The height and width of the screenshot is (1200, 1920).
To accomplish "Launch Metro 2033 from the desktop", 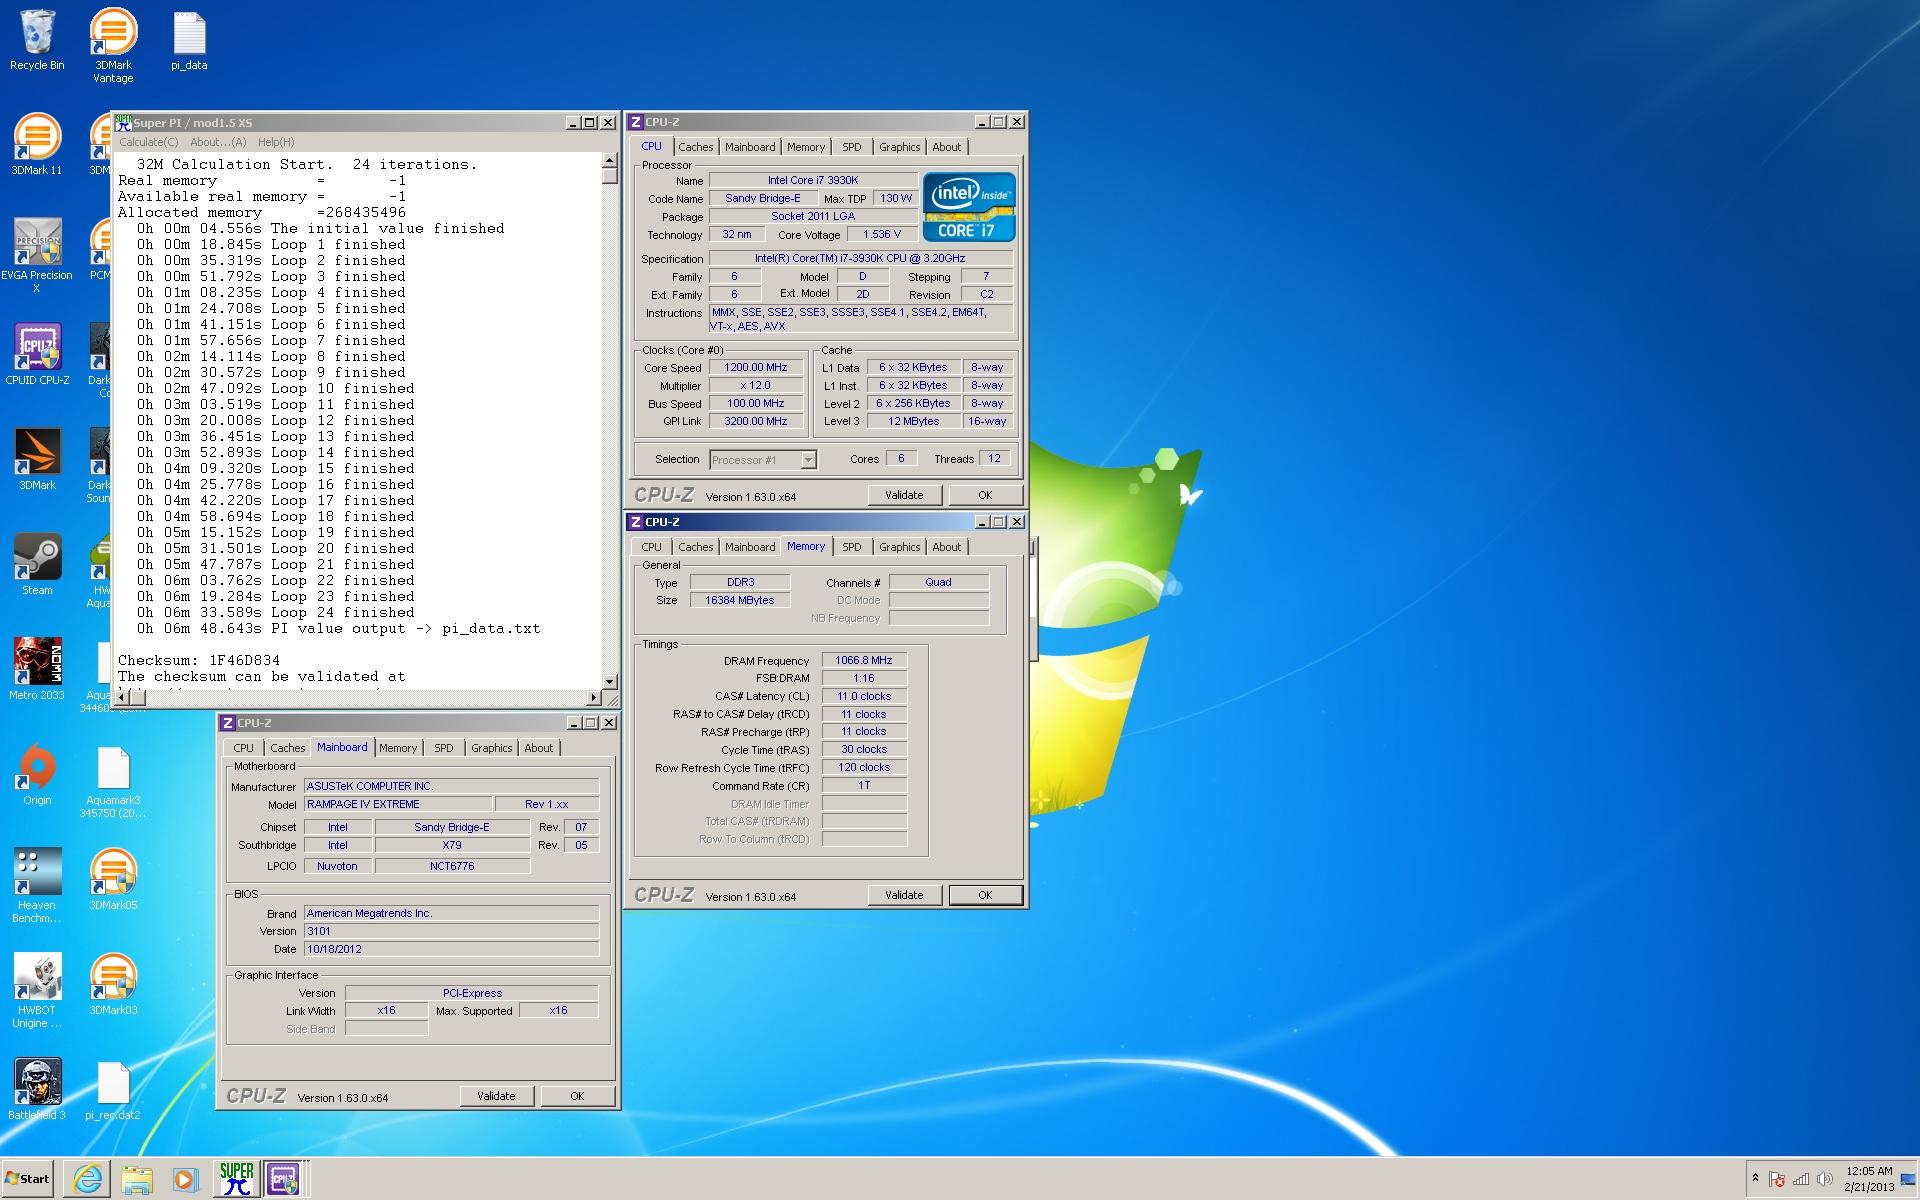I will tap(37, 669).
